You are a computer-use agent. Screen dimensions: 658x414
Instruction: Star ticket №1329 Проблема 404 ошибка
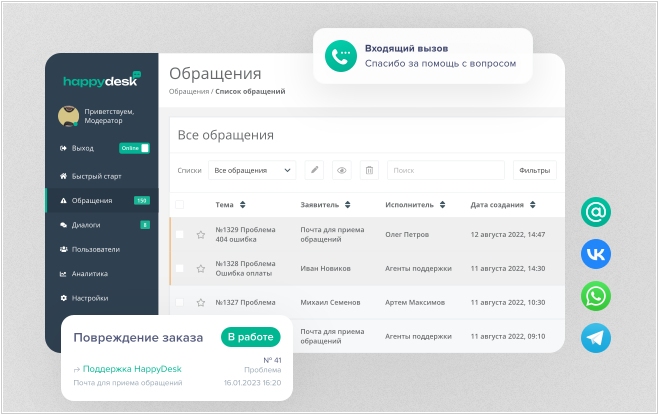(x=201, y=234)
